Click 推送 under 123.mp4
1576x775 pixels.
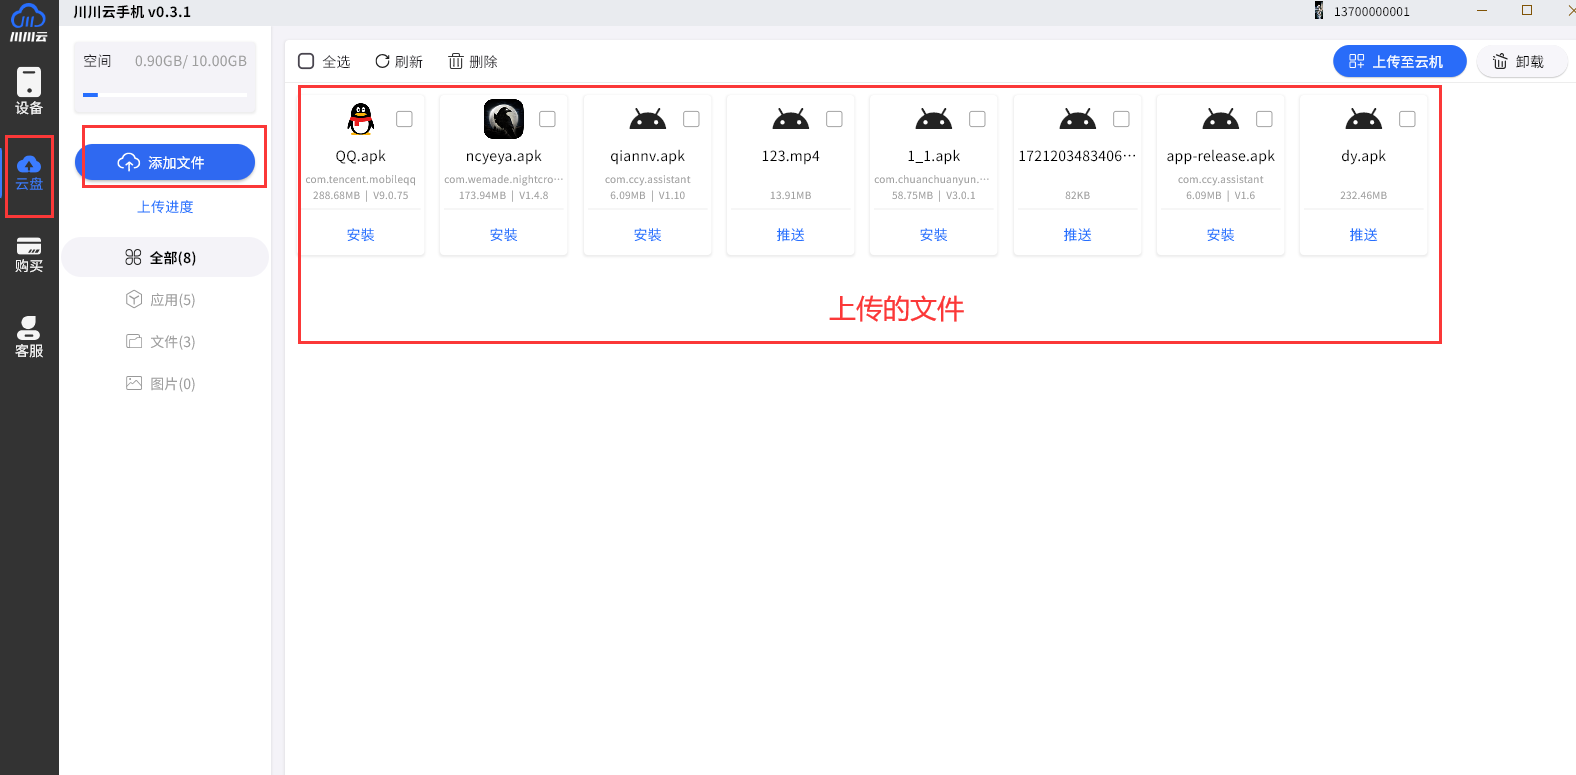coord(791,235)
